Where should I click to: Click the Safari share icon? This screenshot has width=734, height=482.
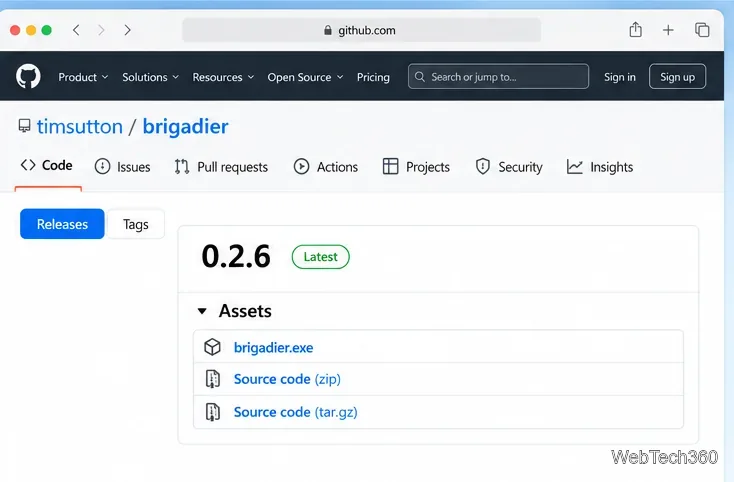point(635,30)
